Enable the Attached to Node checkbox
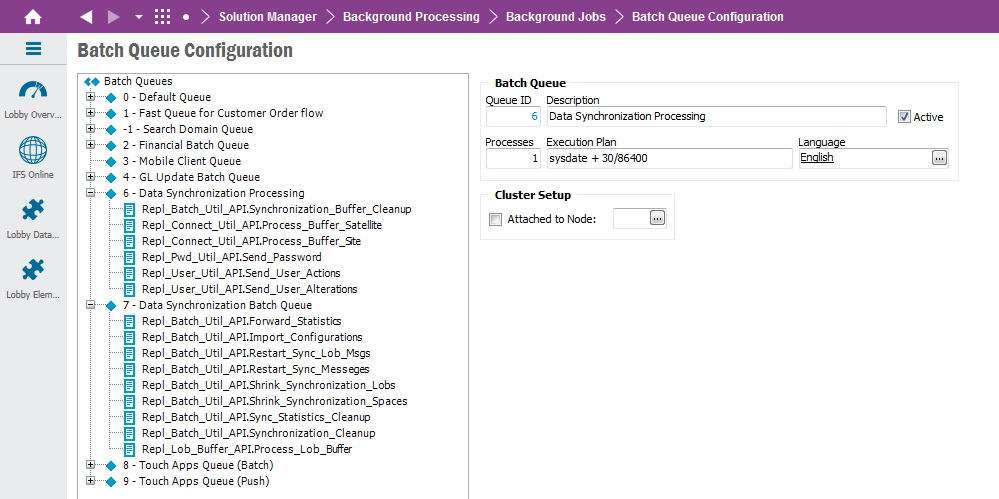 (495, 219)
